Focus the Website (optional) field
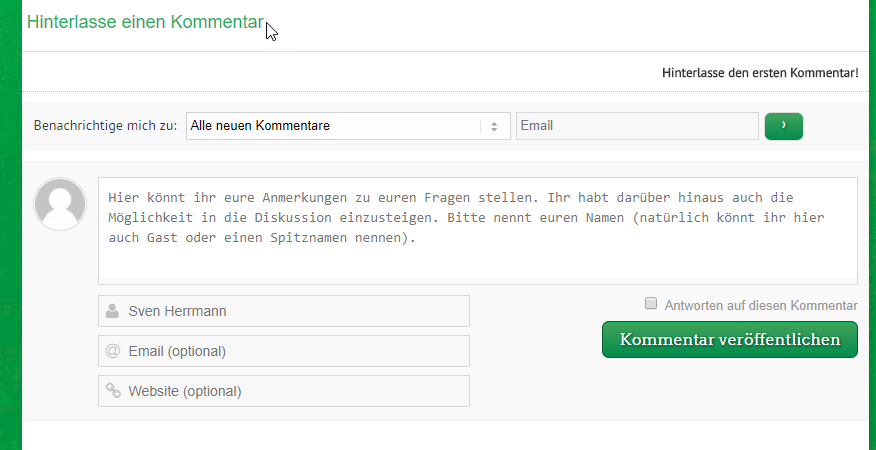This screenshot has height=450, width=876. [x=284, y=391]
